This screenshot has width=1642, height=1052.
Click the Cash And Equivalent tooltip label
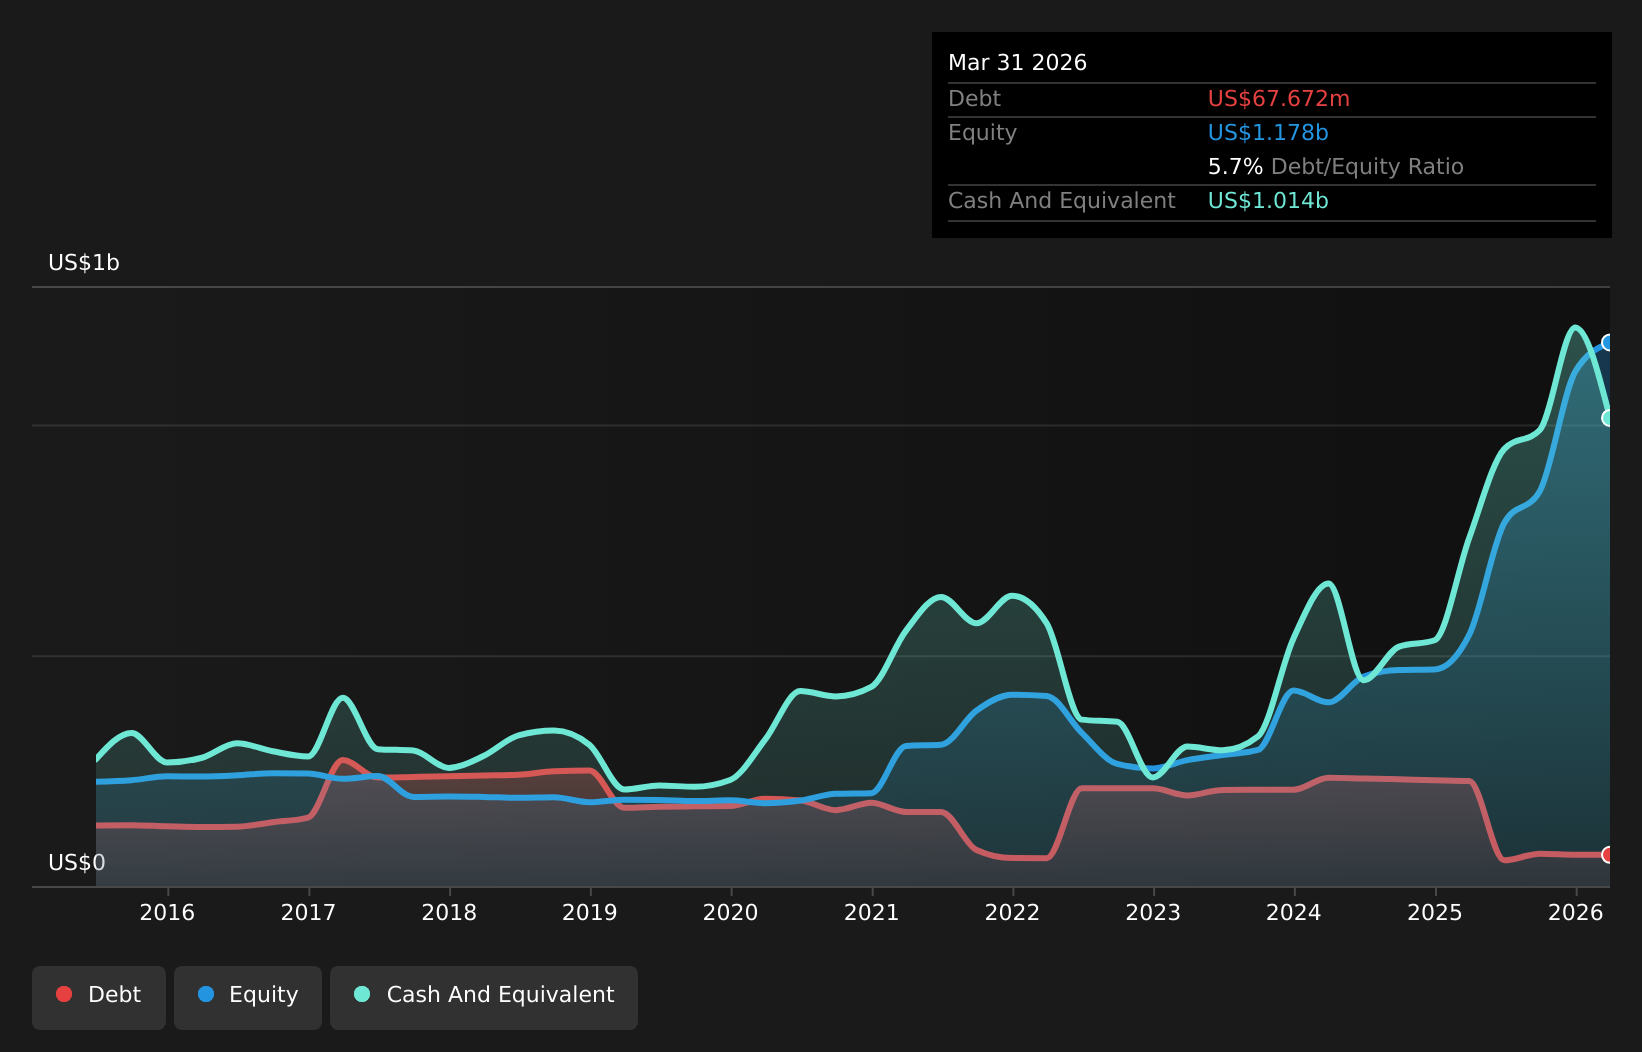[1062, 201]
